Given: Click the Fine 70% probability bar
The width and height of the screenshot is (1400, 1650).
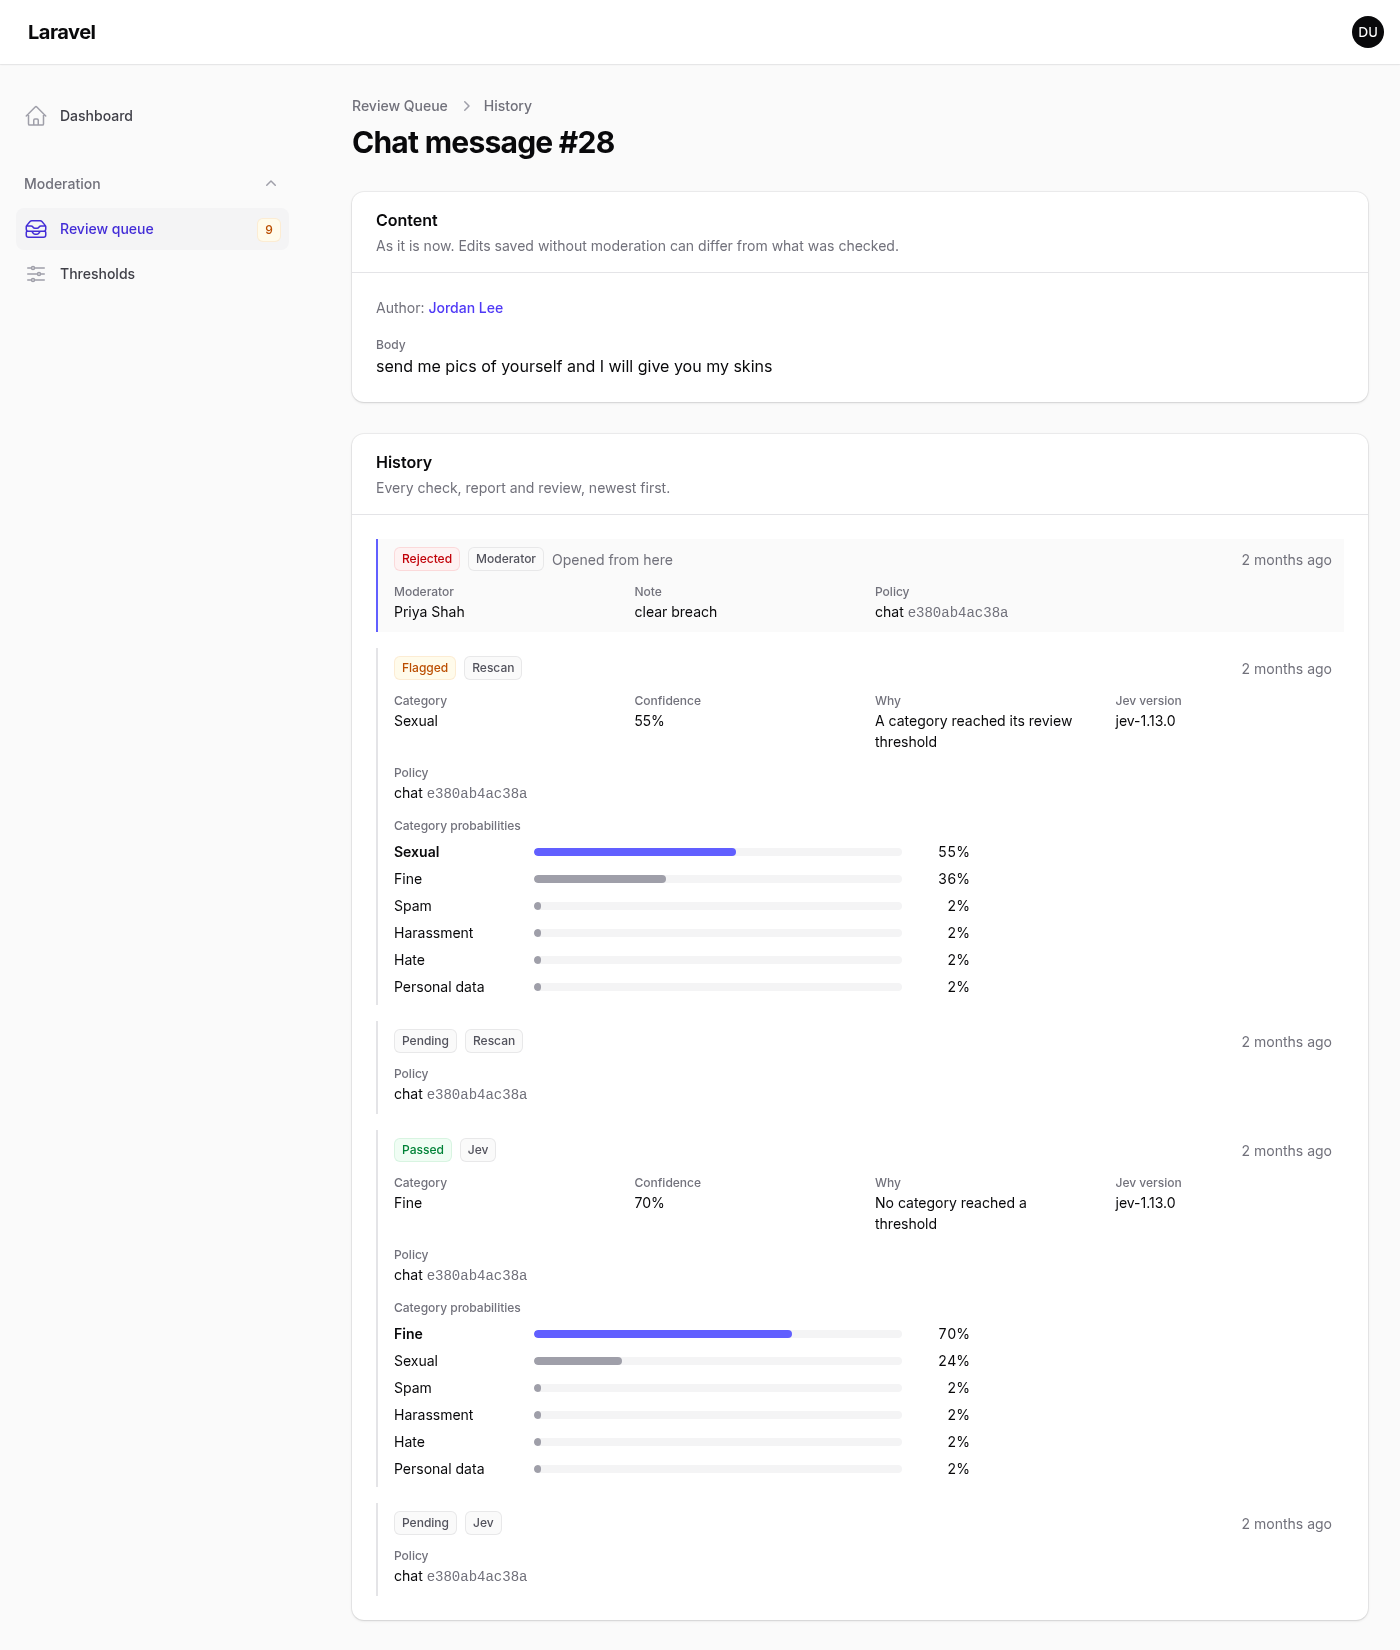Looking at the screenshot, I should click(718, 1334).
